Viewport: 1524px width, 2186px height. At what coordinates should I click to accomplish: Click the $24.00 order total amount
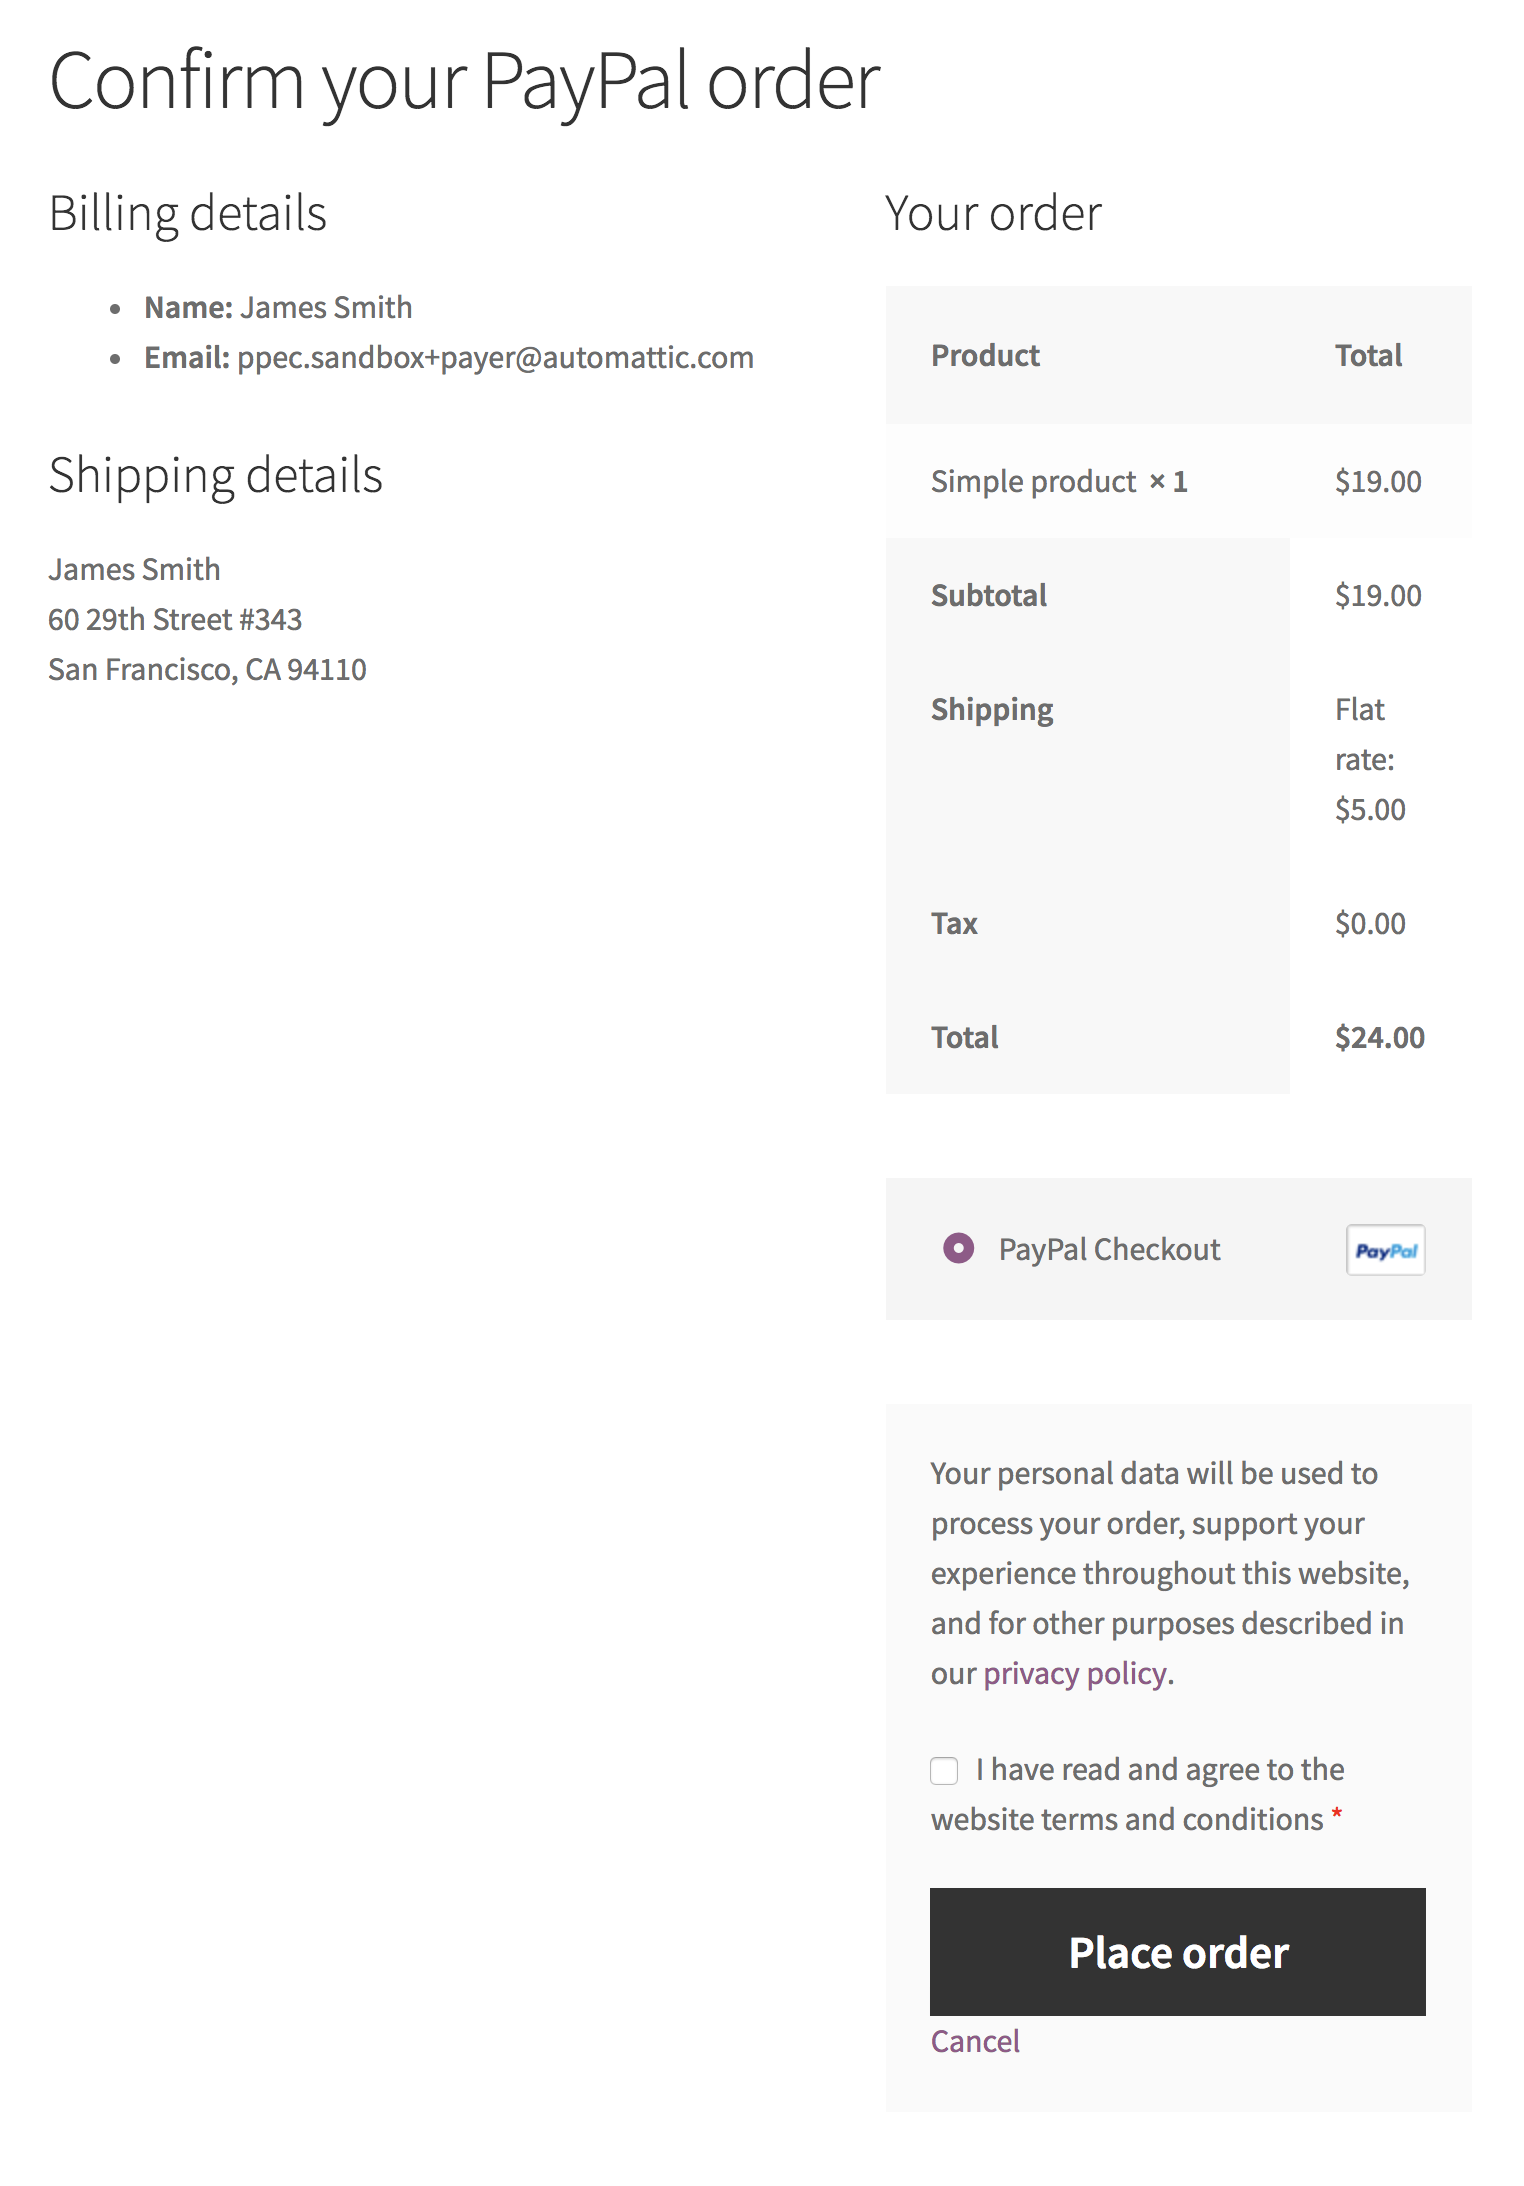coord(1379,1038)
